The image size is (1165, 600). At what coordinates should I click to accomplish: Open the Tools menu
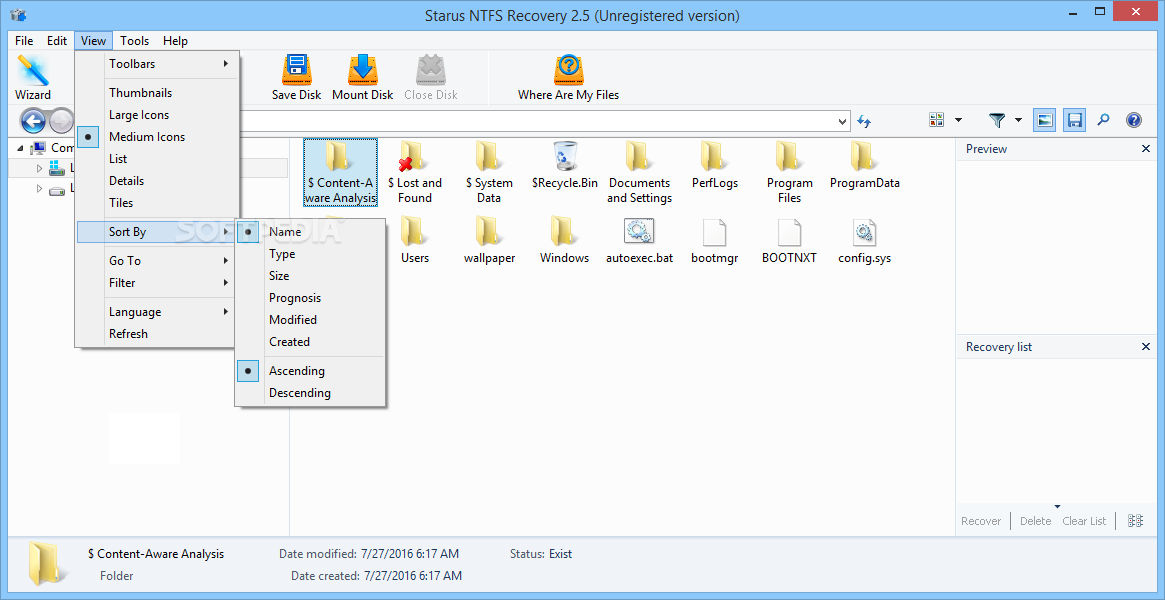134,41
